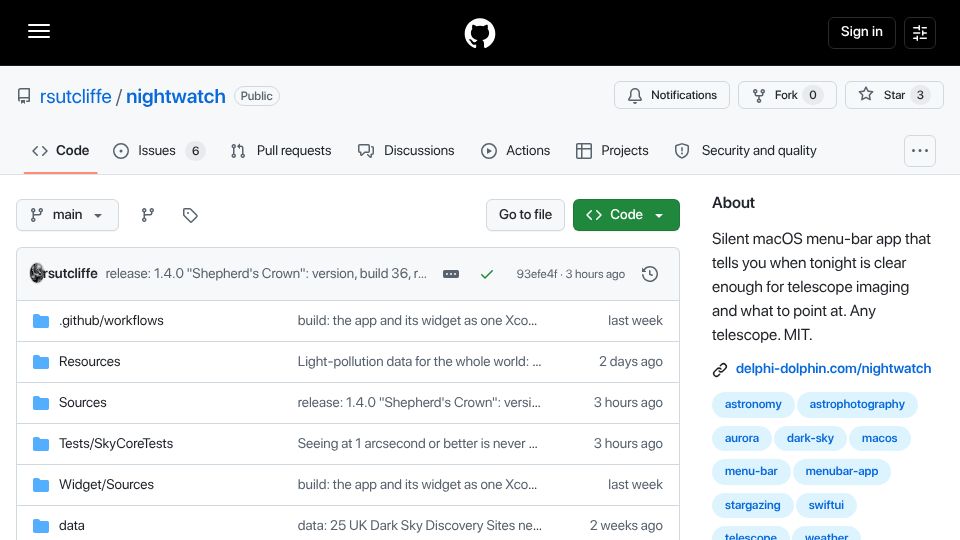This screenshot has height=540, width=960.
Task: Open the Security and quality tab
Action: click(746, 151)
